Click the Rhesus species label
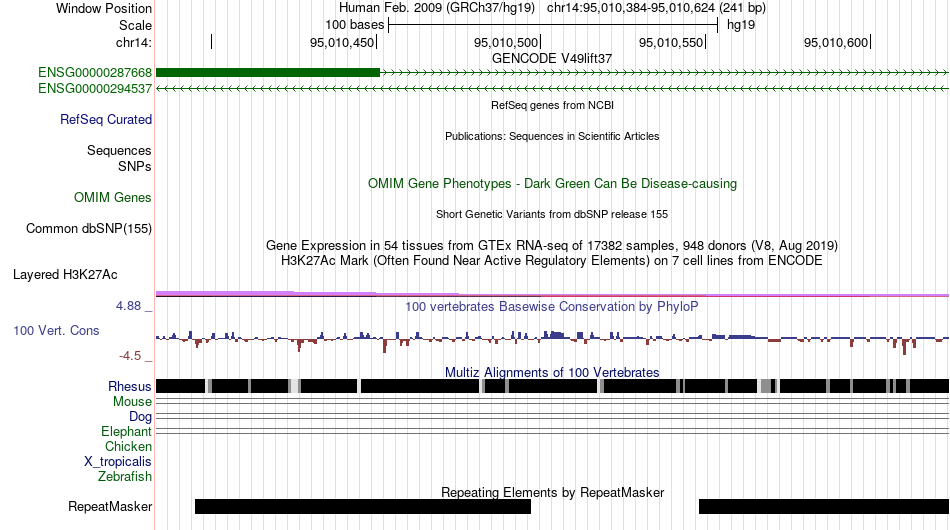This screenshot has height=530, width=950. click(x=130, y=386)
